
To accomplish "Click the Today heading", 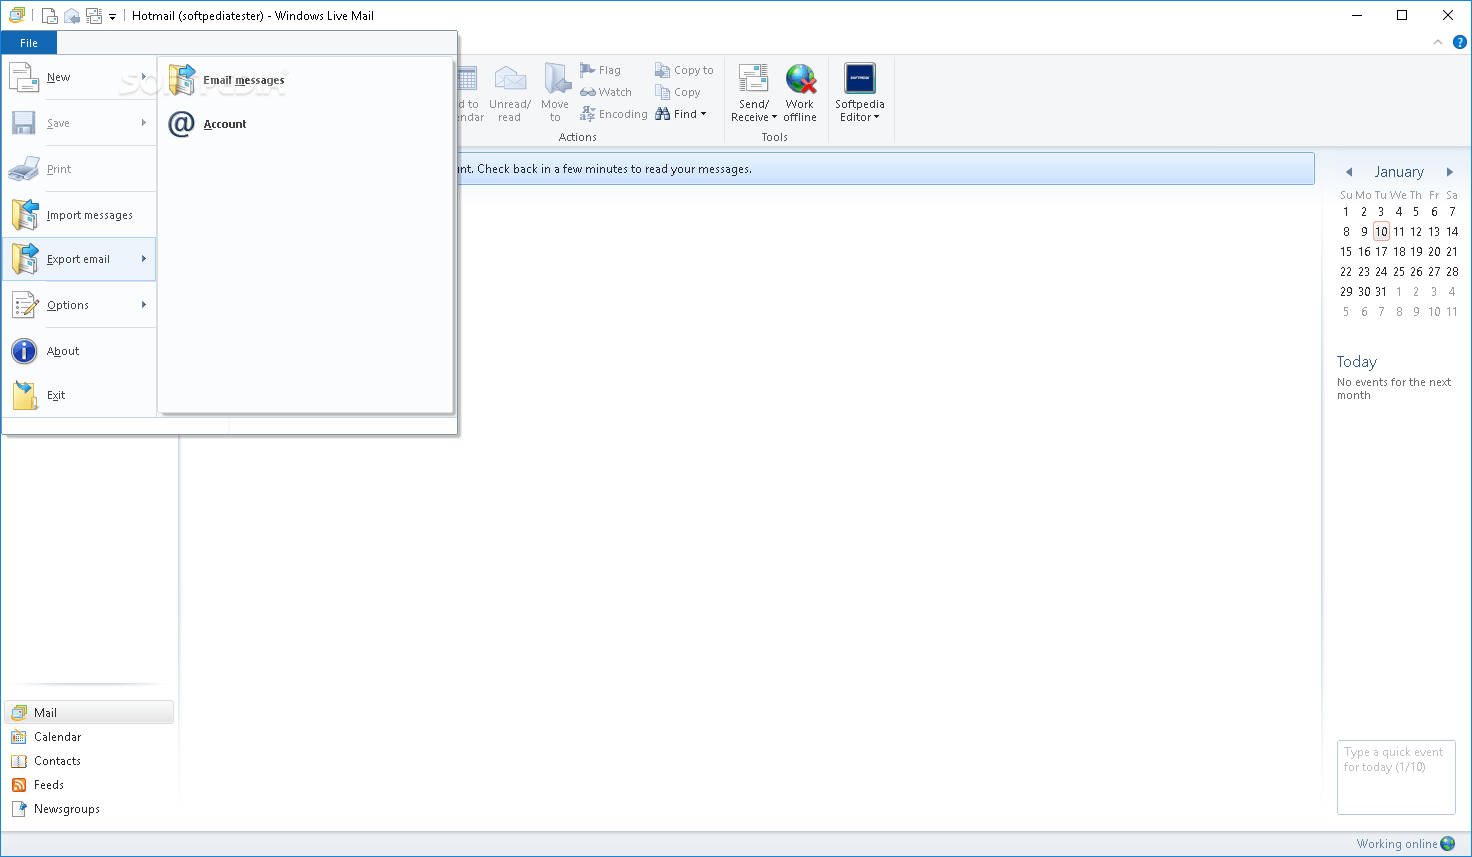I will click(x=1357, y=362).
